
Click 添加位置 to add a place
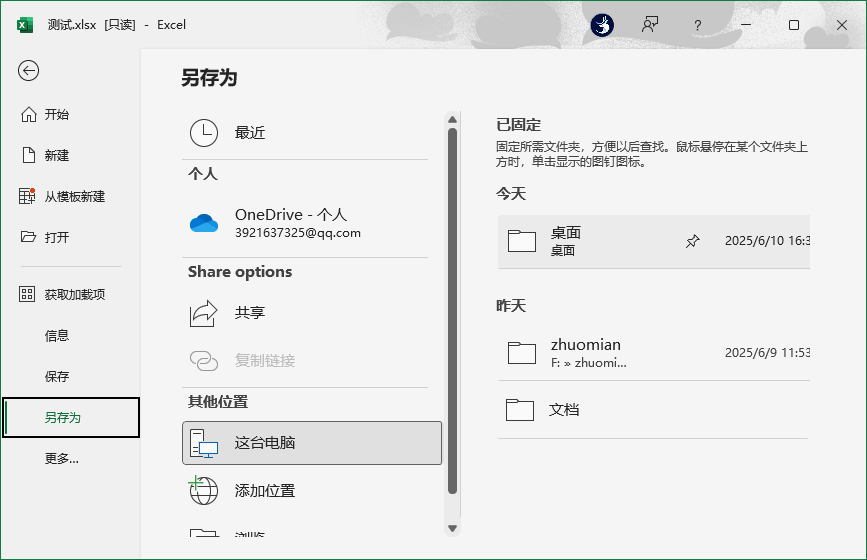(x=312, y=490)
